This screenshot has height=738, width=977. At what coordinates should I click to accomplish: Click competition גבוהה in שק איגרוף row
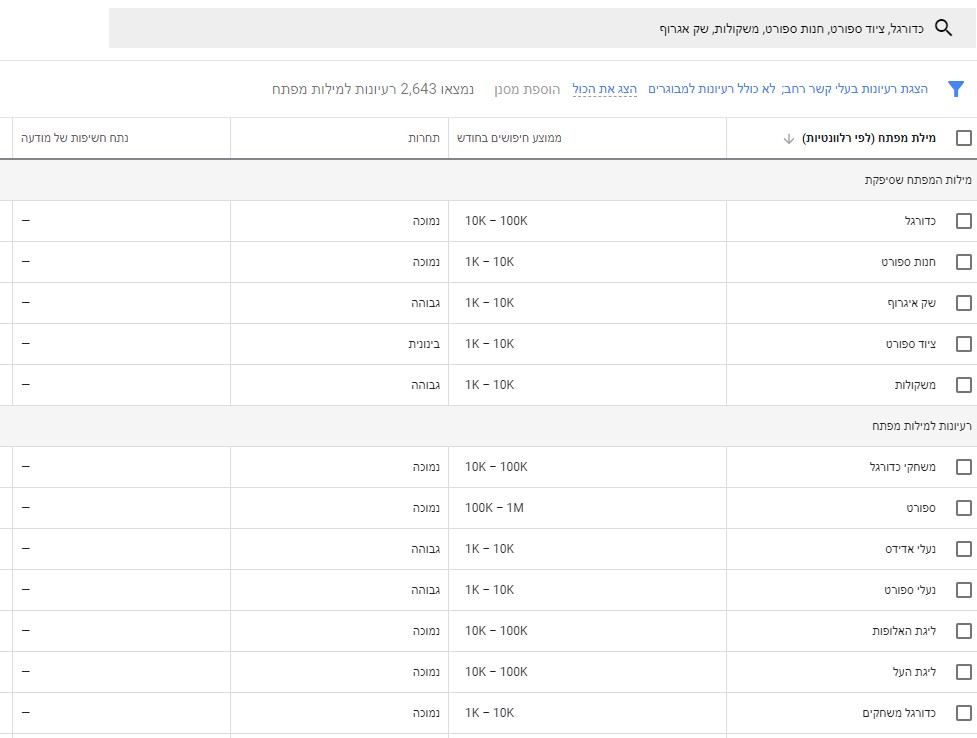(x=426, y=303)
